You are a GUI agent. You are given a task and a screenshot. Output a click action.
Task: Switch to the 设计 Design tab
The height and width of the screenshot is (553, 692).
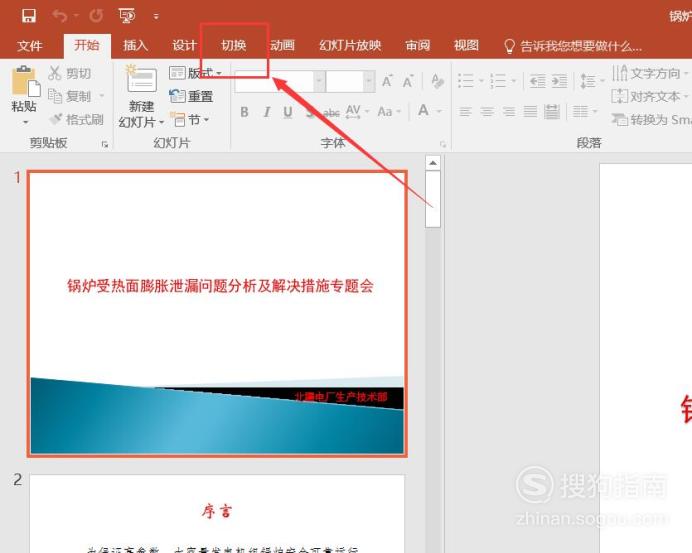pyautogui.click(x=184, y=45)
